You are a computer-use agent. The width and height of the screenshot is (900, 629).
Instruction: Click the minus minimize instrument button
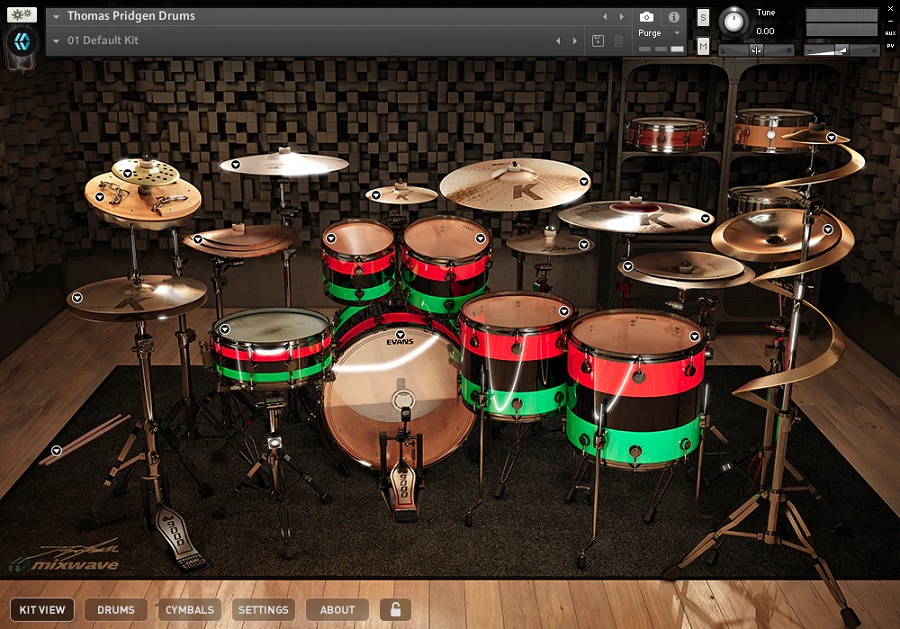pyautogui.click(x=890, y=21)
